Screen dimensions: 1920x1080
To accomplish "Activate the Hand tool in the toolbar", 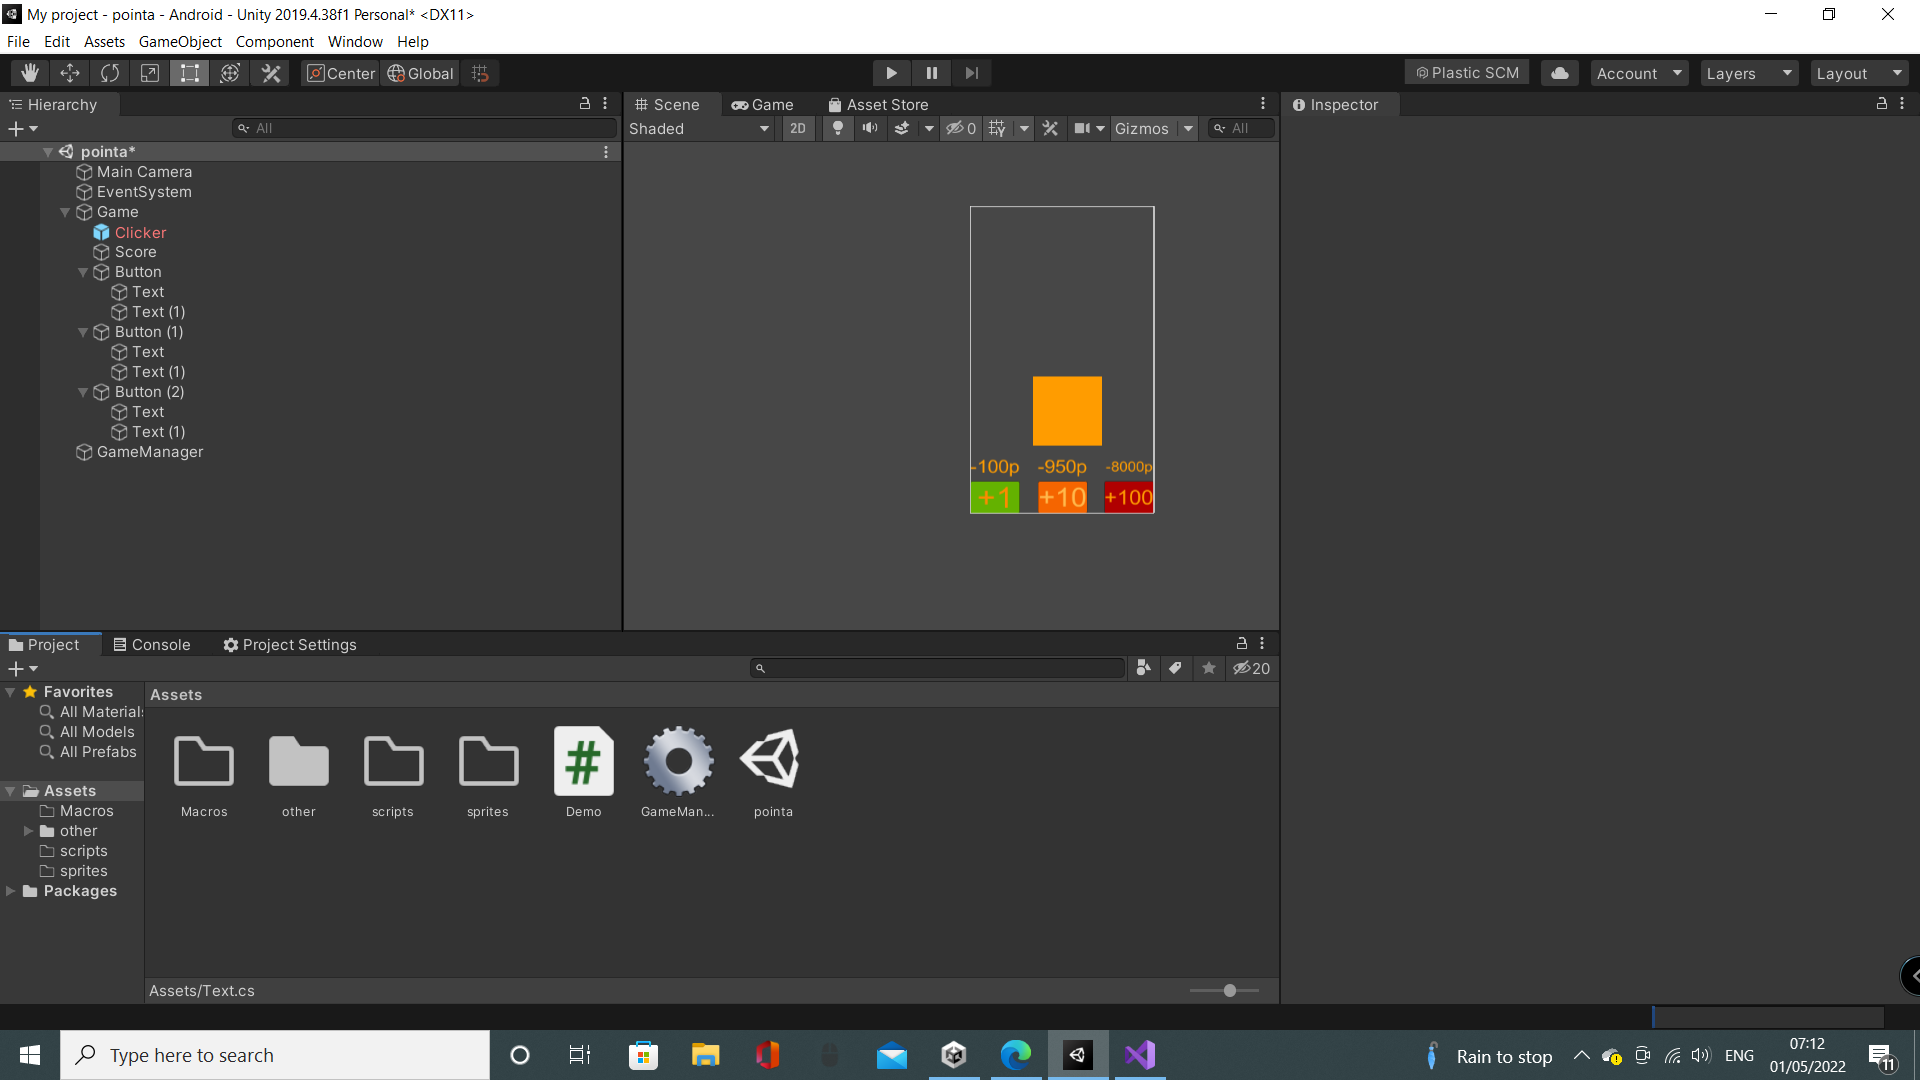I will 29,72.
